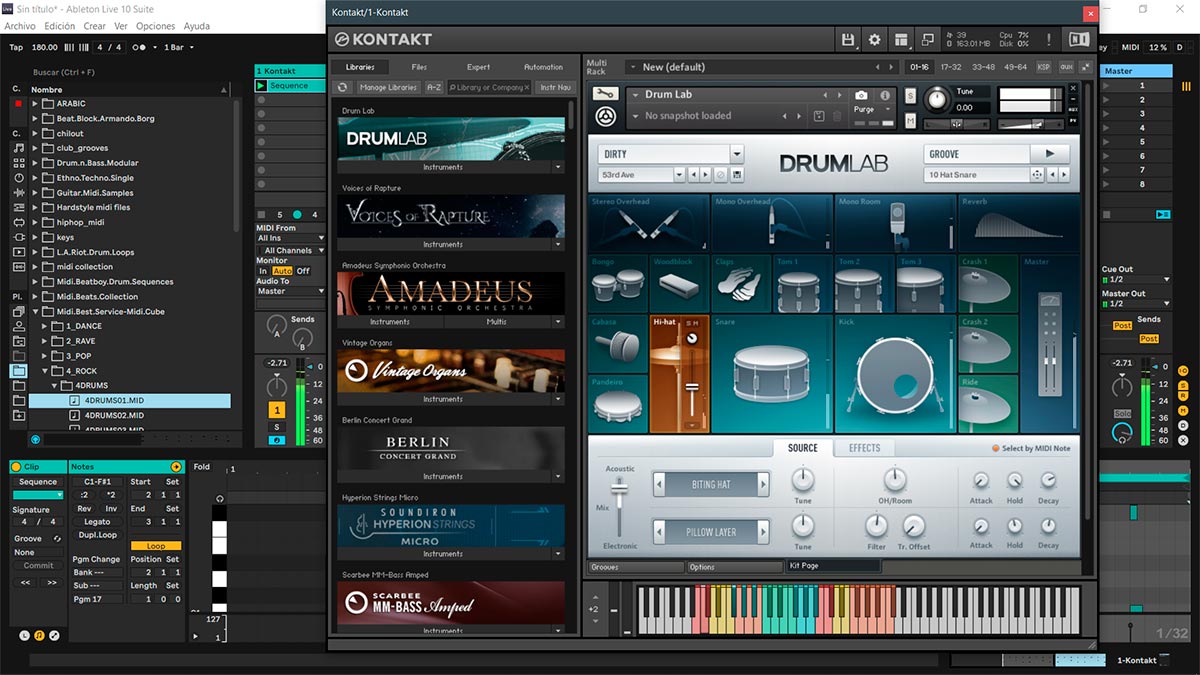The width and height of the screenshot is (1200, 675).
Task: Set track Monitor to Off
Action: [303, 271]
